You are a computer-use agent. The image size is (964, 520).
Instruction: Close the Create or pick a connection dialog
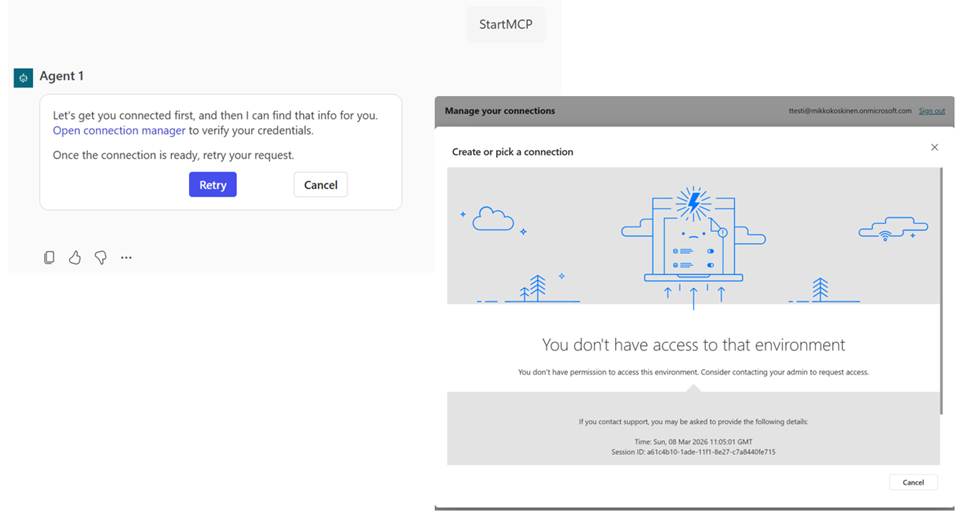point(934,147)
